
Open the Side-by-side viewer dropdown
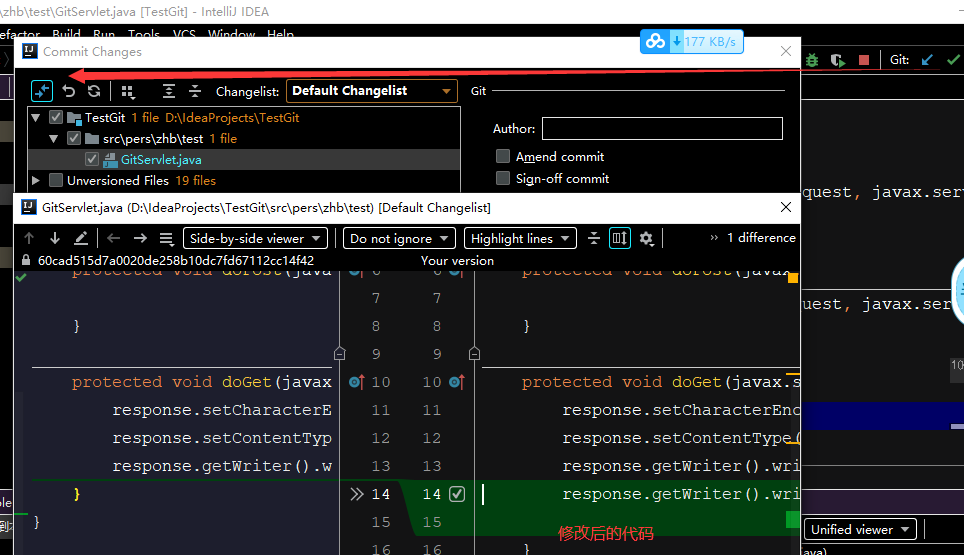pyautogui.click(x=255, y=238)
